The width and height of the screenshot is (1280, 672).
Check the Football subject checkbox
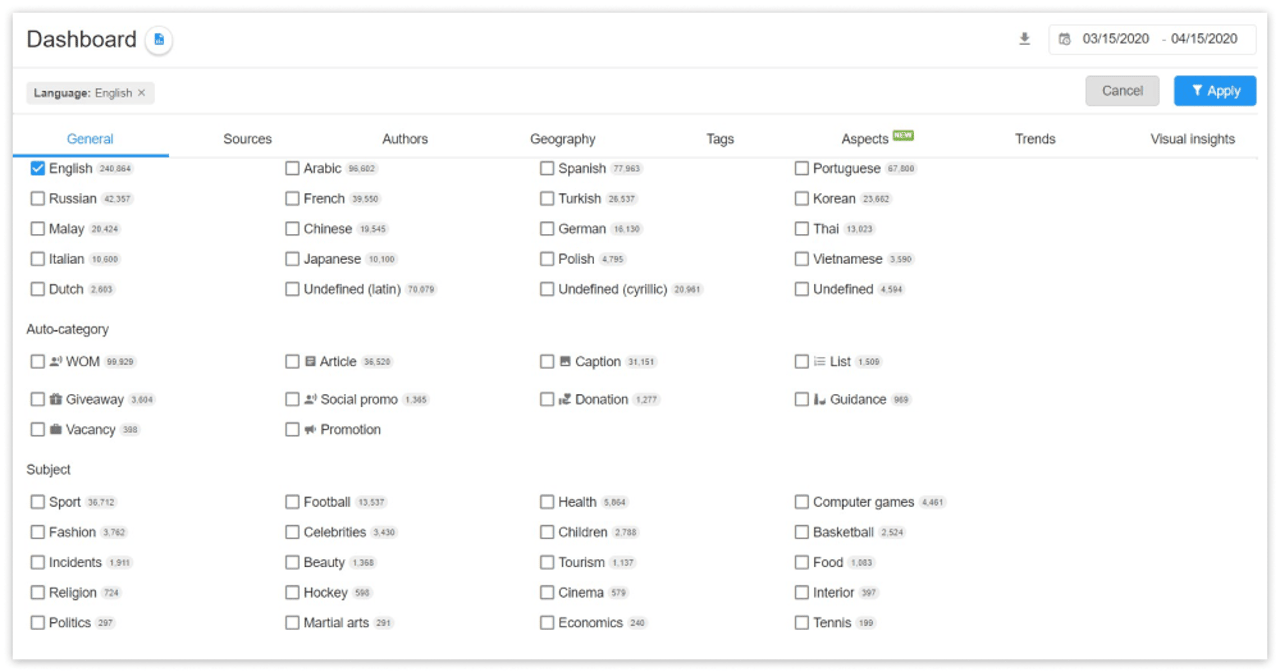(x=292, y=502)
